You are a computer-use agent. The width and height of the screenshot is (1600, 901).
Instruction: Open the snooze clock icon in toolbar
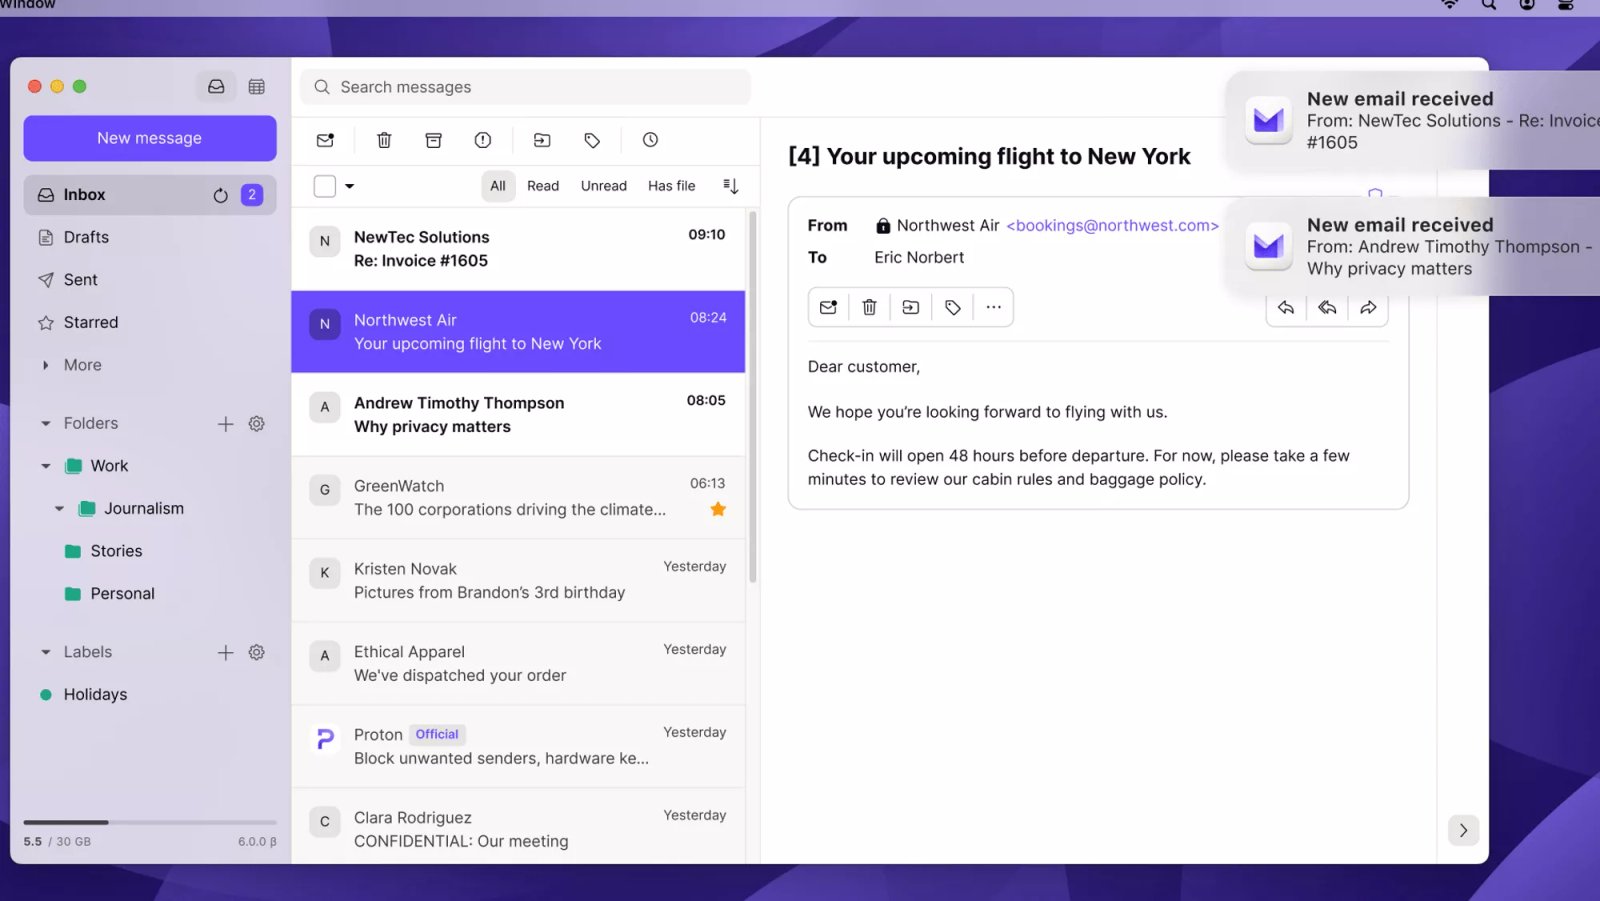pyautogui.click(x=650, y=140)
